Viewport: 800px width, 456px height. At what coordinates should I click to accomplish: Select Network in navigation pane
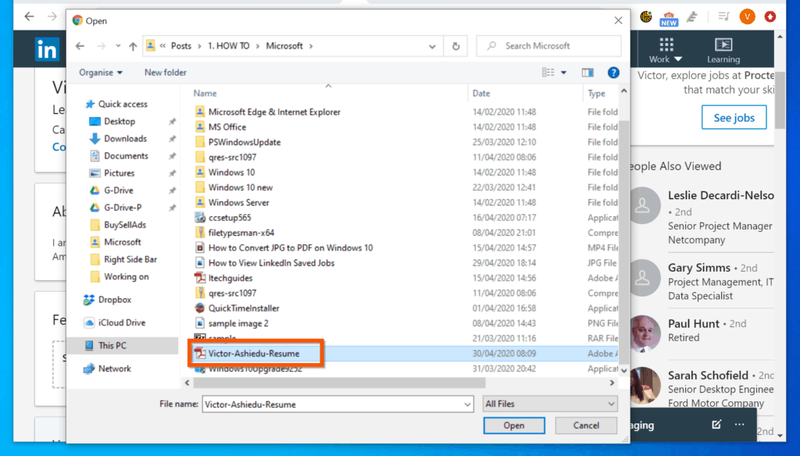click(x=114, y=369)
